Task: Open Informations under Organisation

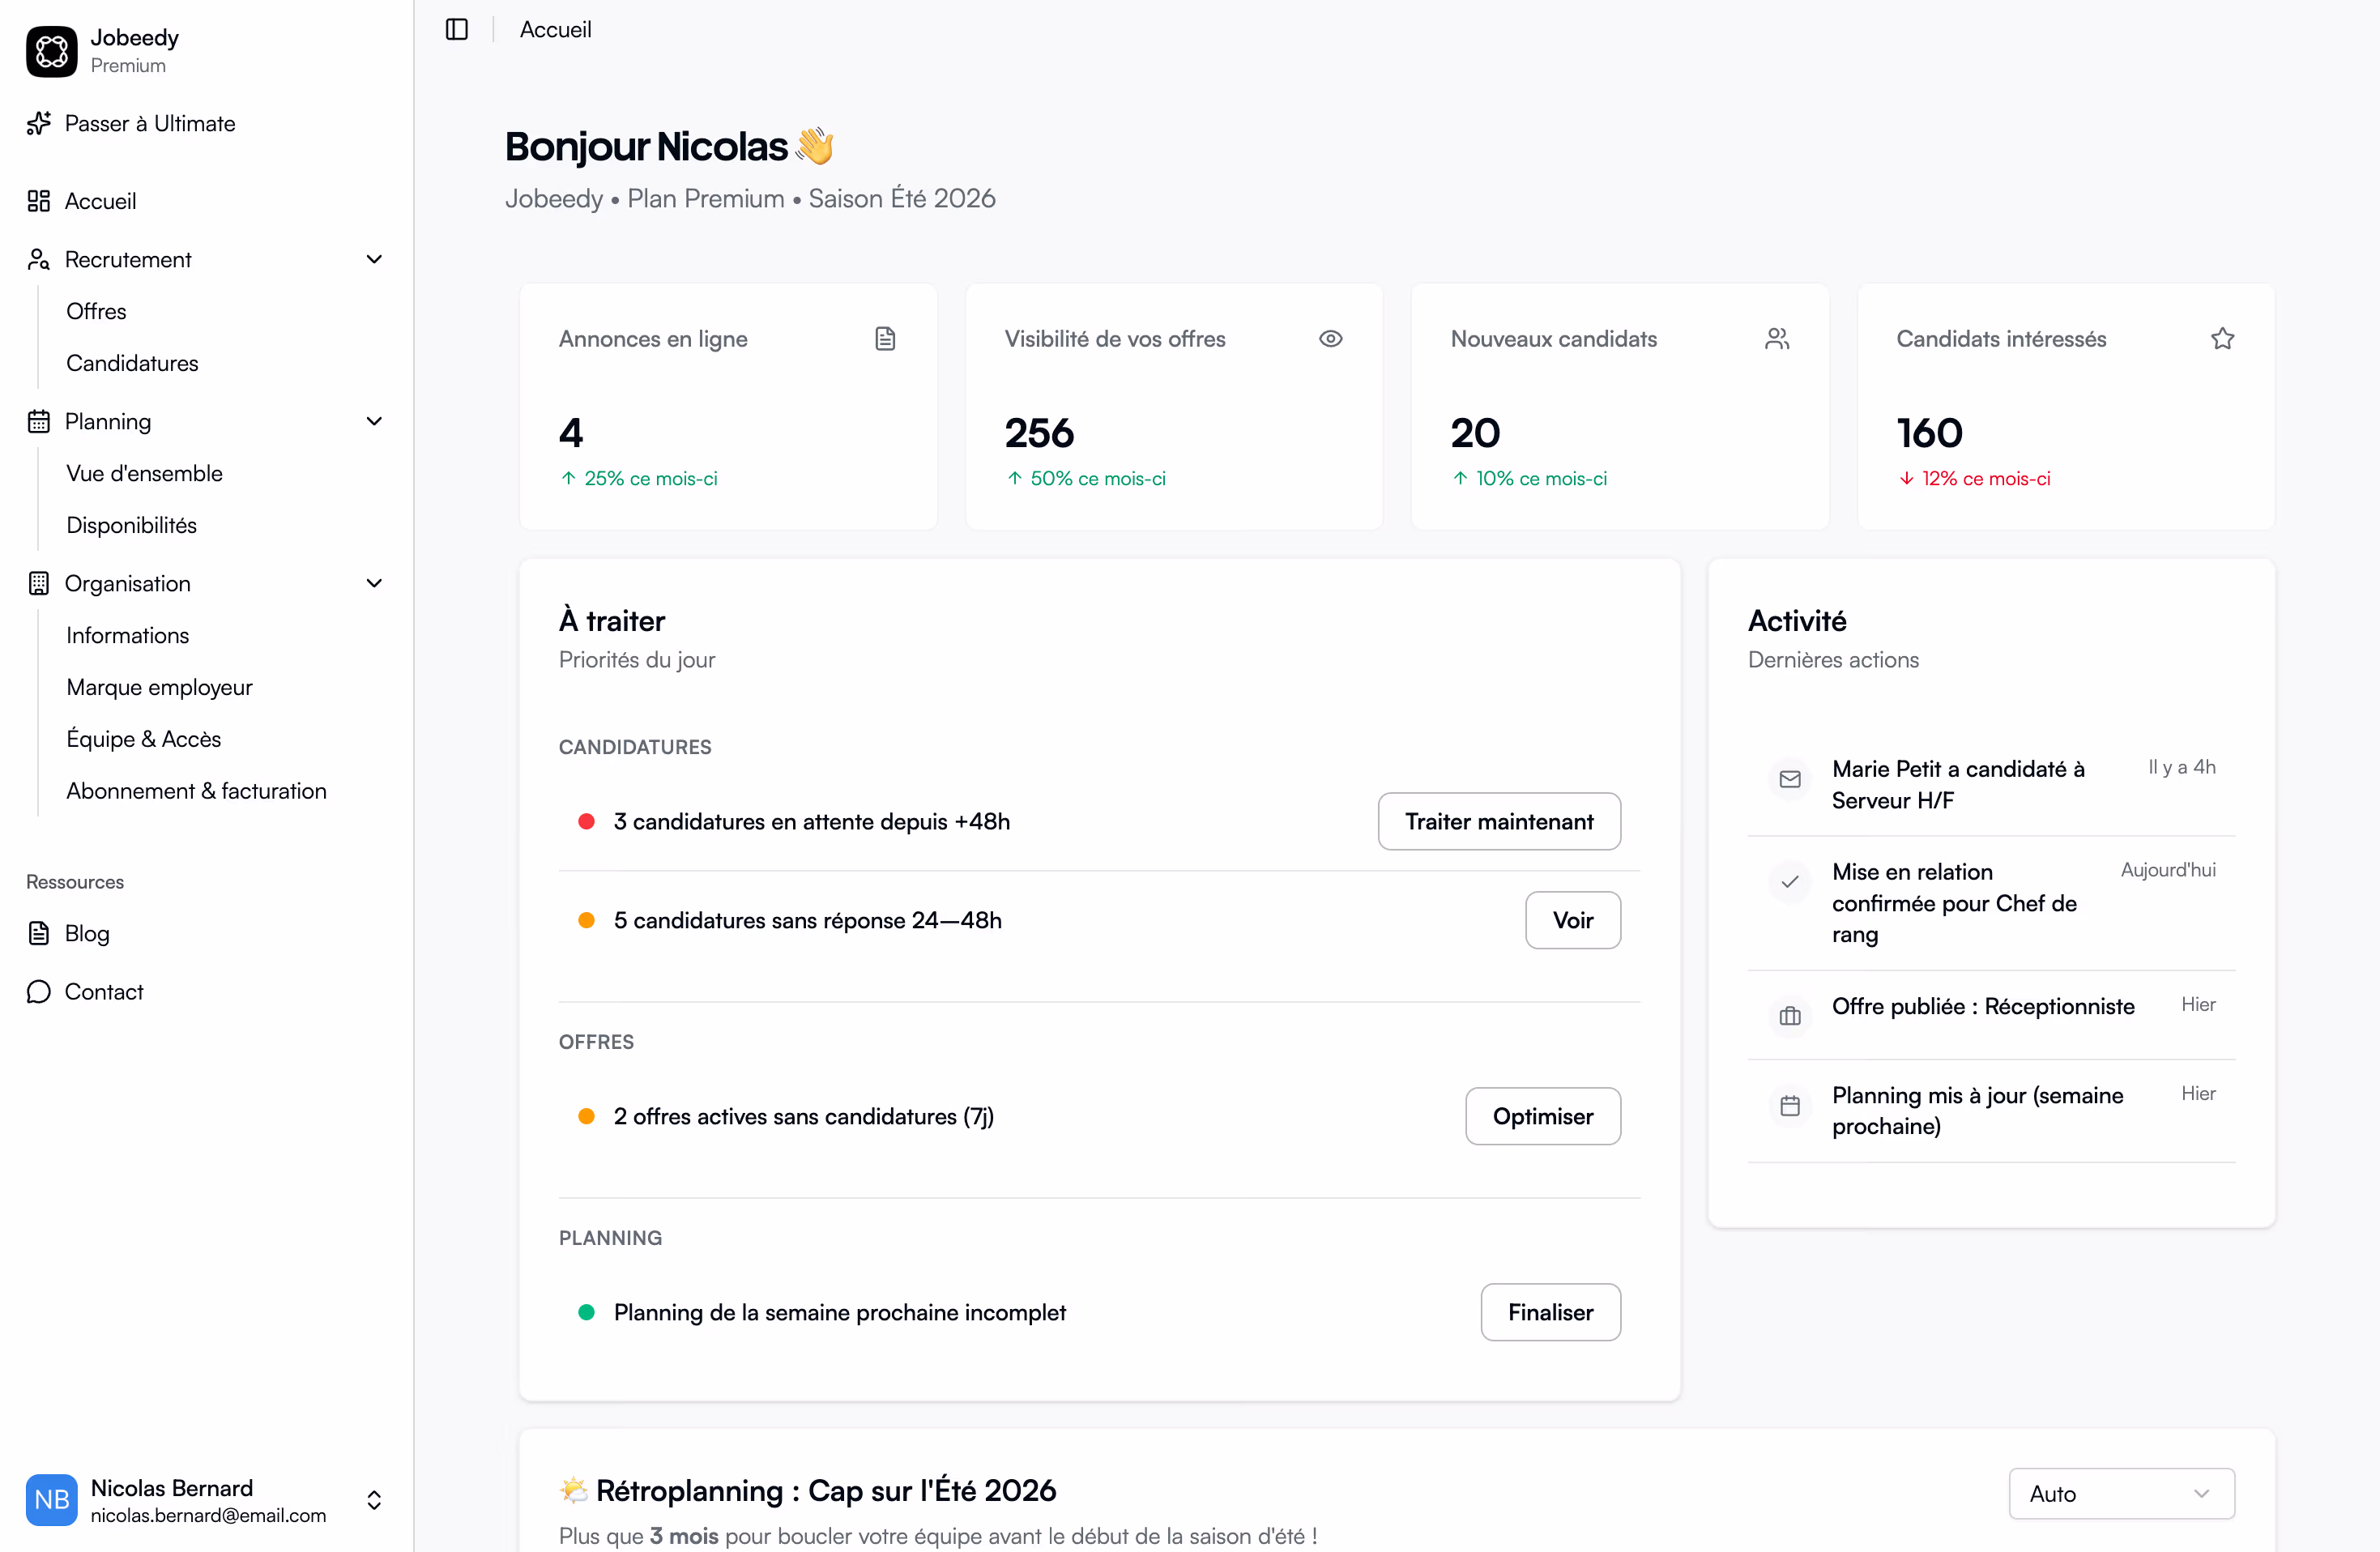Action: 127,635
